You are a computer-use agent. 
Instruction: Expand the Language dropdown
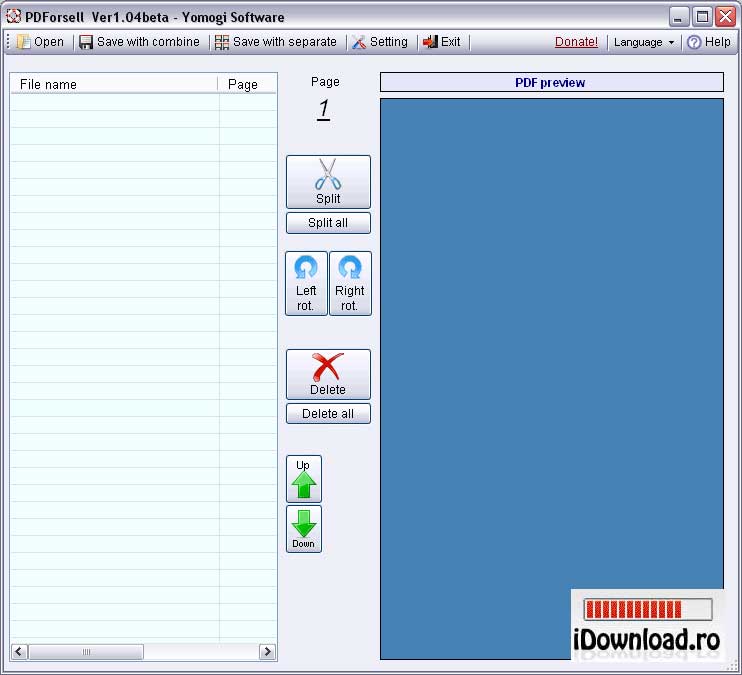coord(644,42)
